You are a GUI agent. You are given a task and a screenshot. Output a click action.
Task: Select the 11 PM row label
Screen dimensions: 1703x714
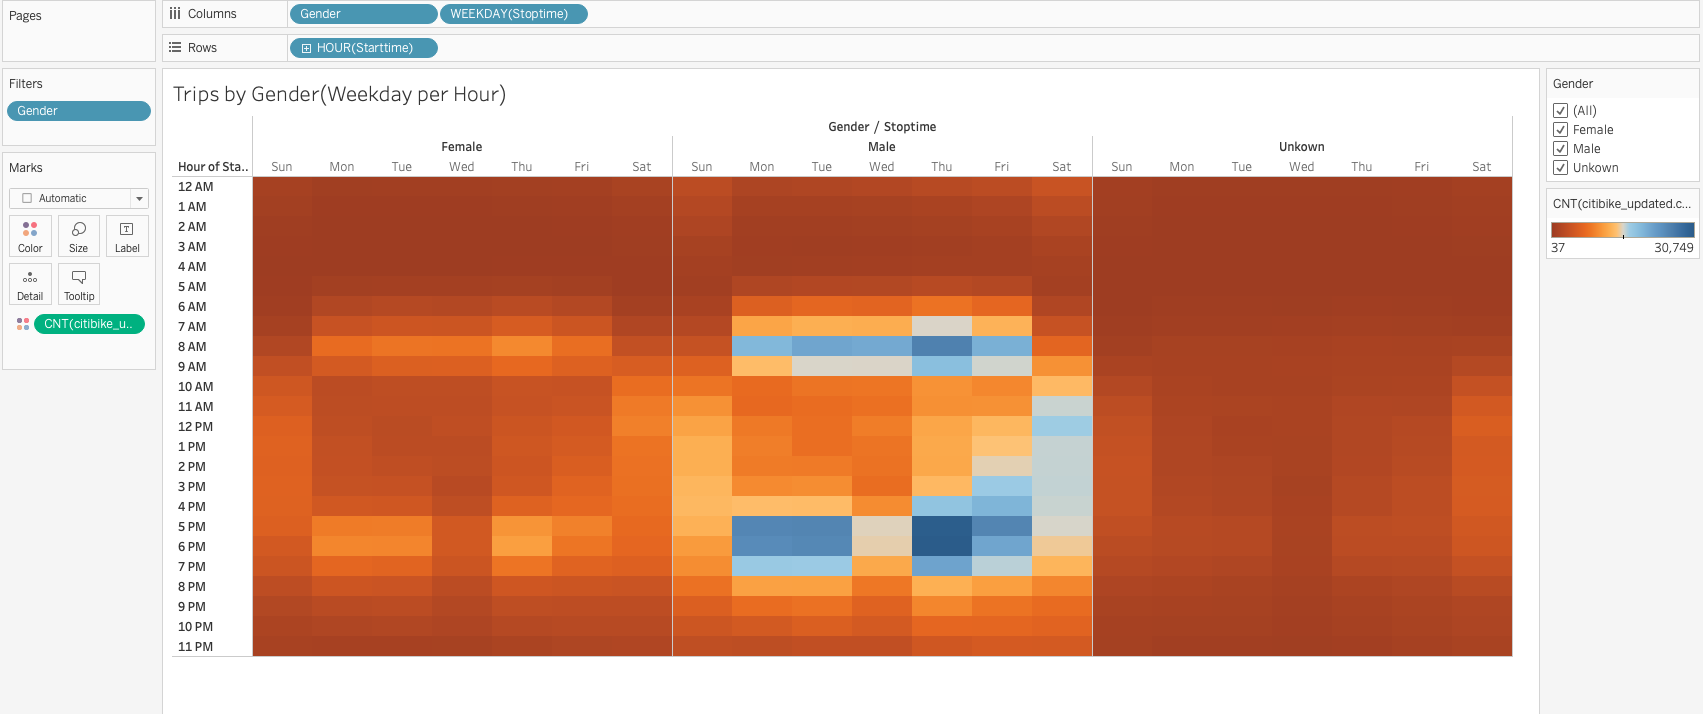(196, 647)
